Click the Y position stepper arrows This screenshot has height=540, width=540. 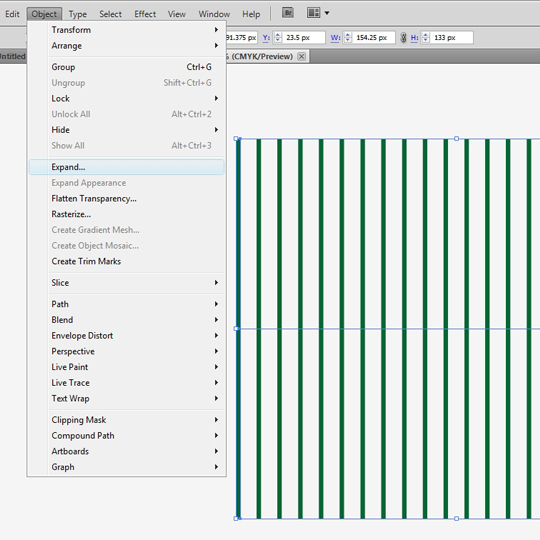tap(278, 38)
